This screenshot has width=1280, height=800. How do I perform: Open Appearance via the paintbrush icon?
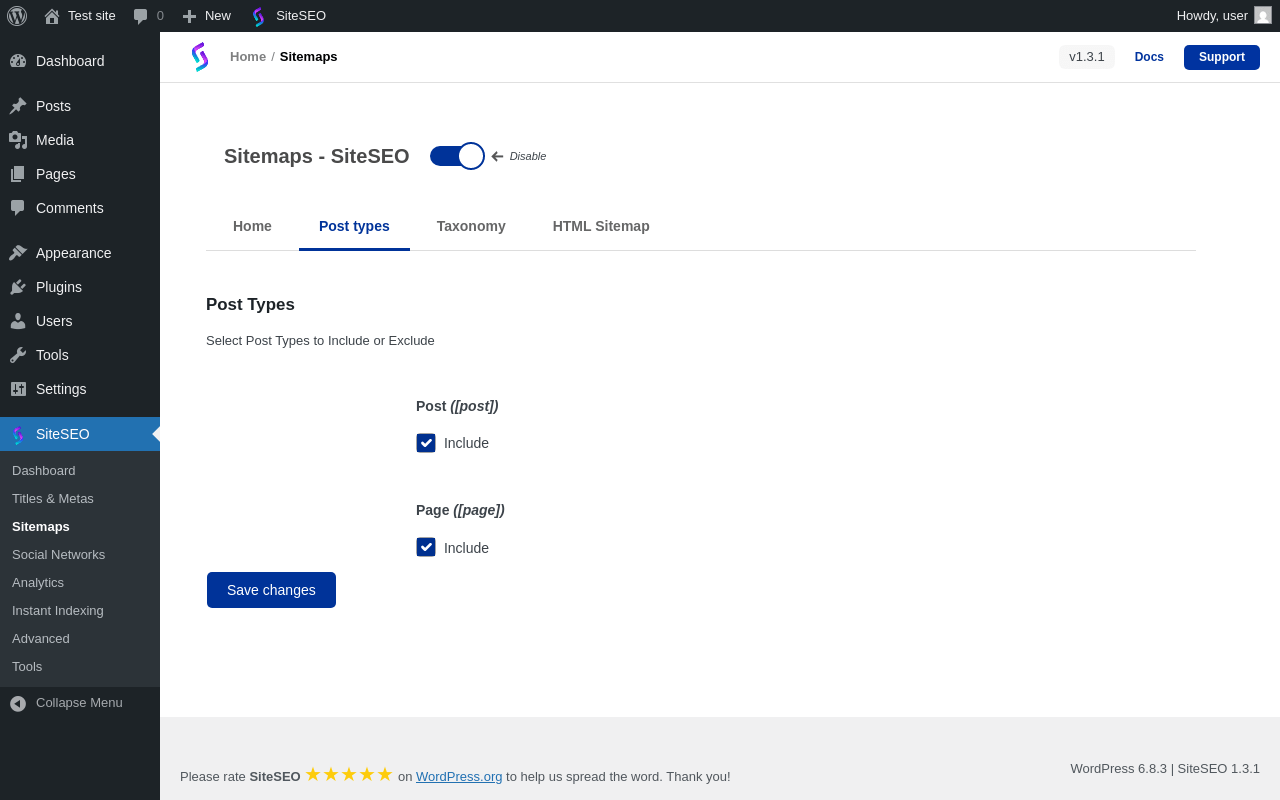click(18, 253)
